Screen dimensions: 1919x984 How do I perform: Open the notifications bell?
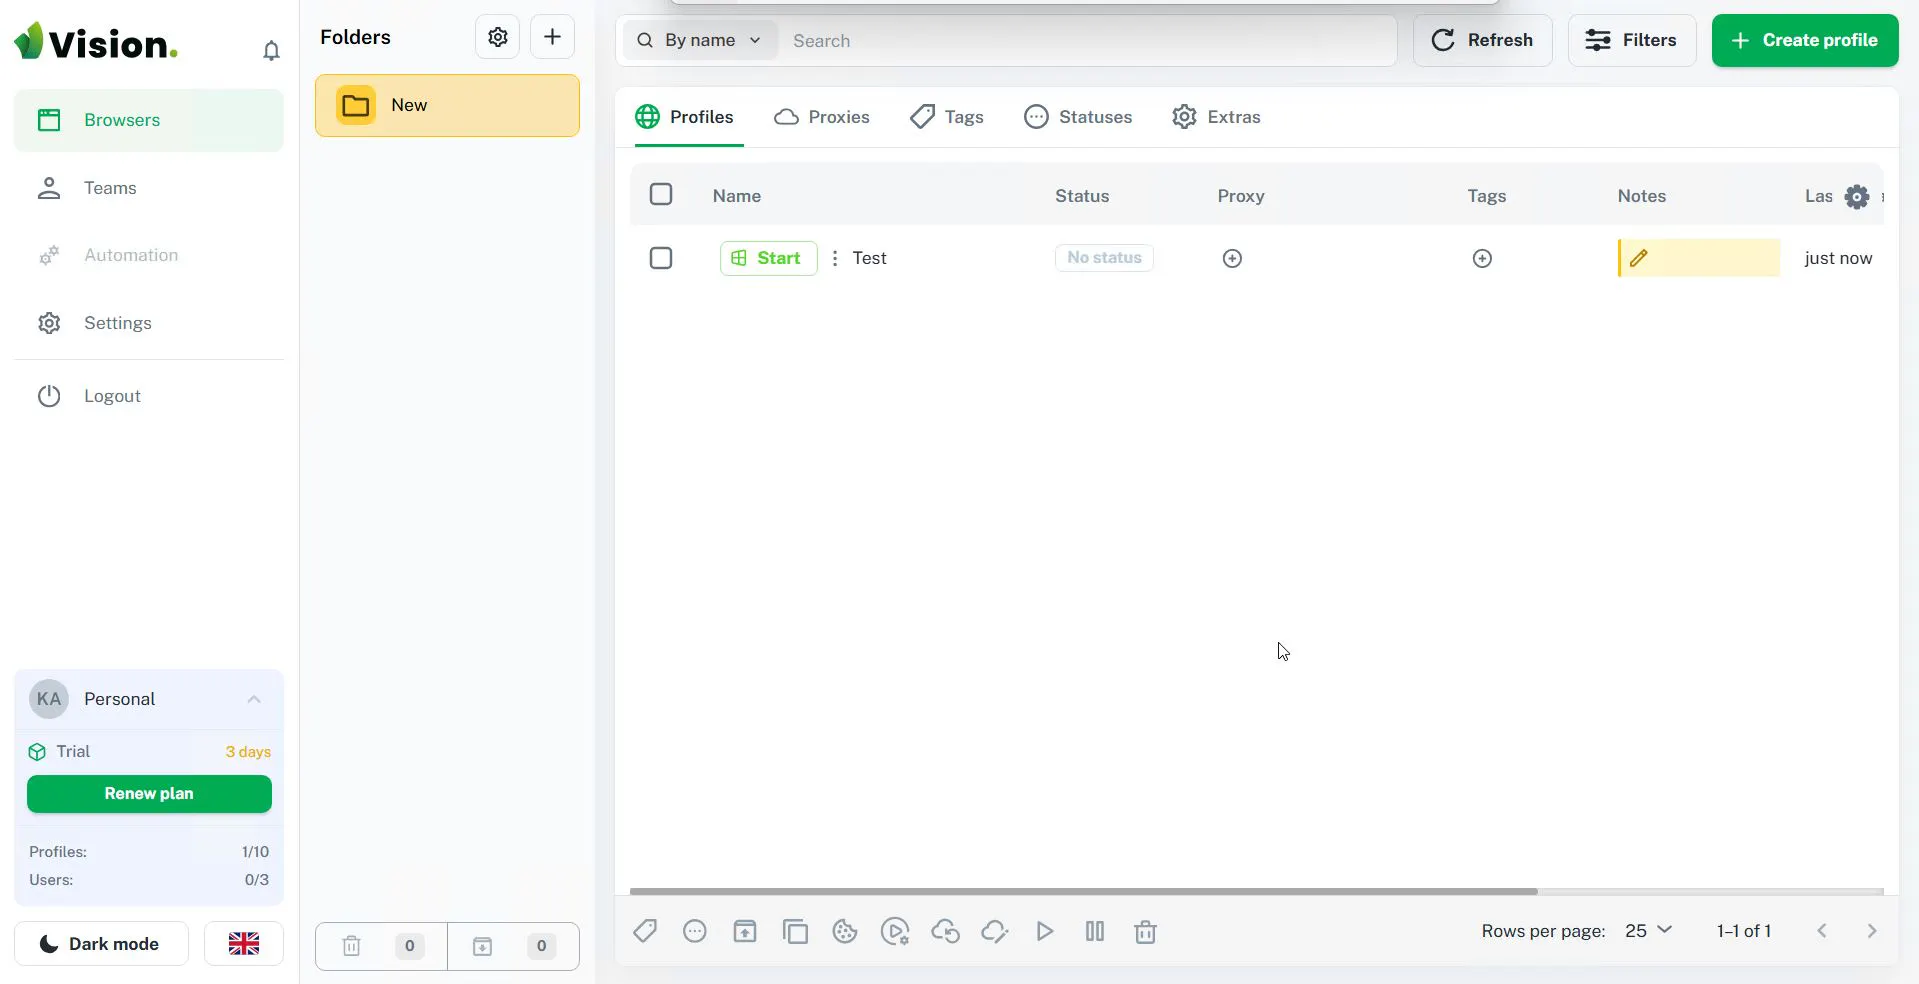(x=271, y=50)
